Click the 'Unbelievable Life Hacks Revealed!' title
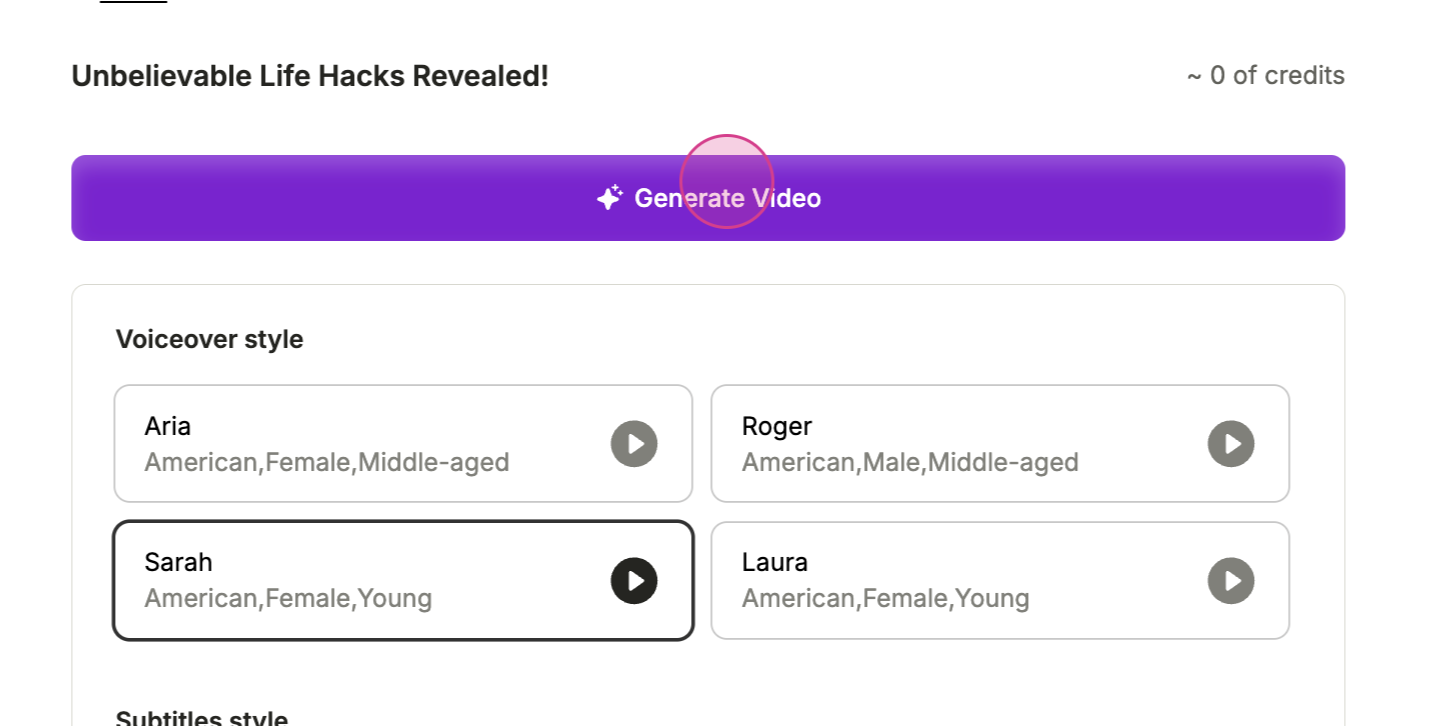Viewport: 1440px width, 726px height. (x=310, y=76)
